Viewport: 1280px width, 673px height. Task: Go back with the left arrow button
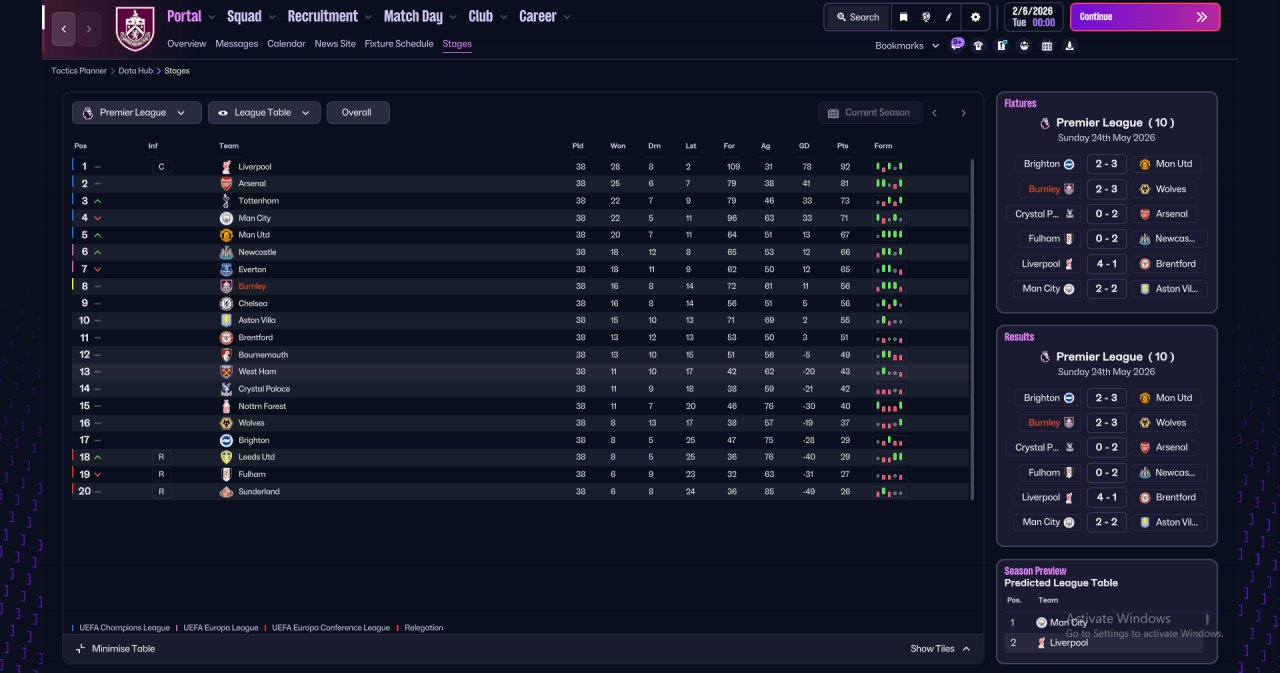(63, 29)
